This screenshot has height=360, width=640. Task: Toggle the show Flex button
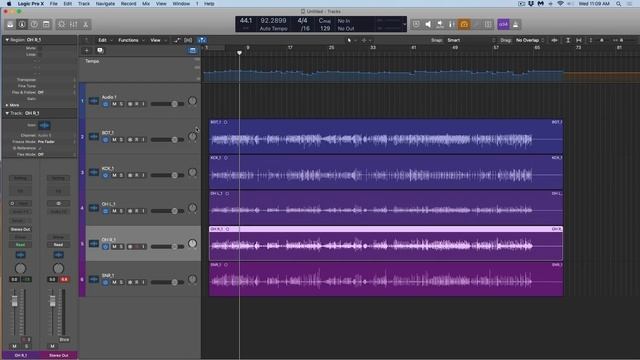188,40
